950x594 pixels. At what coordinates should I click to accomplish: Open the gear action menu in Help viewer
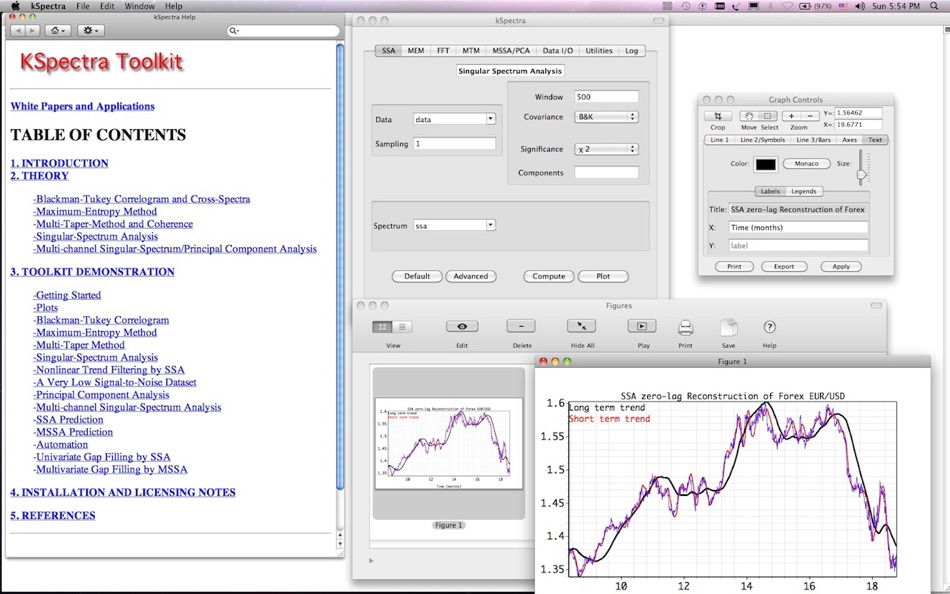pos(90,30)
